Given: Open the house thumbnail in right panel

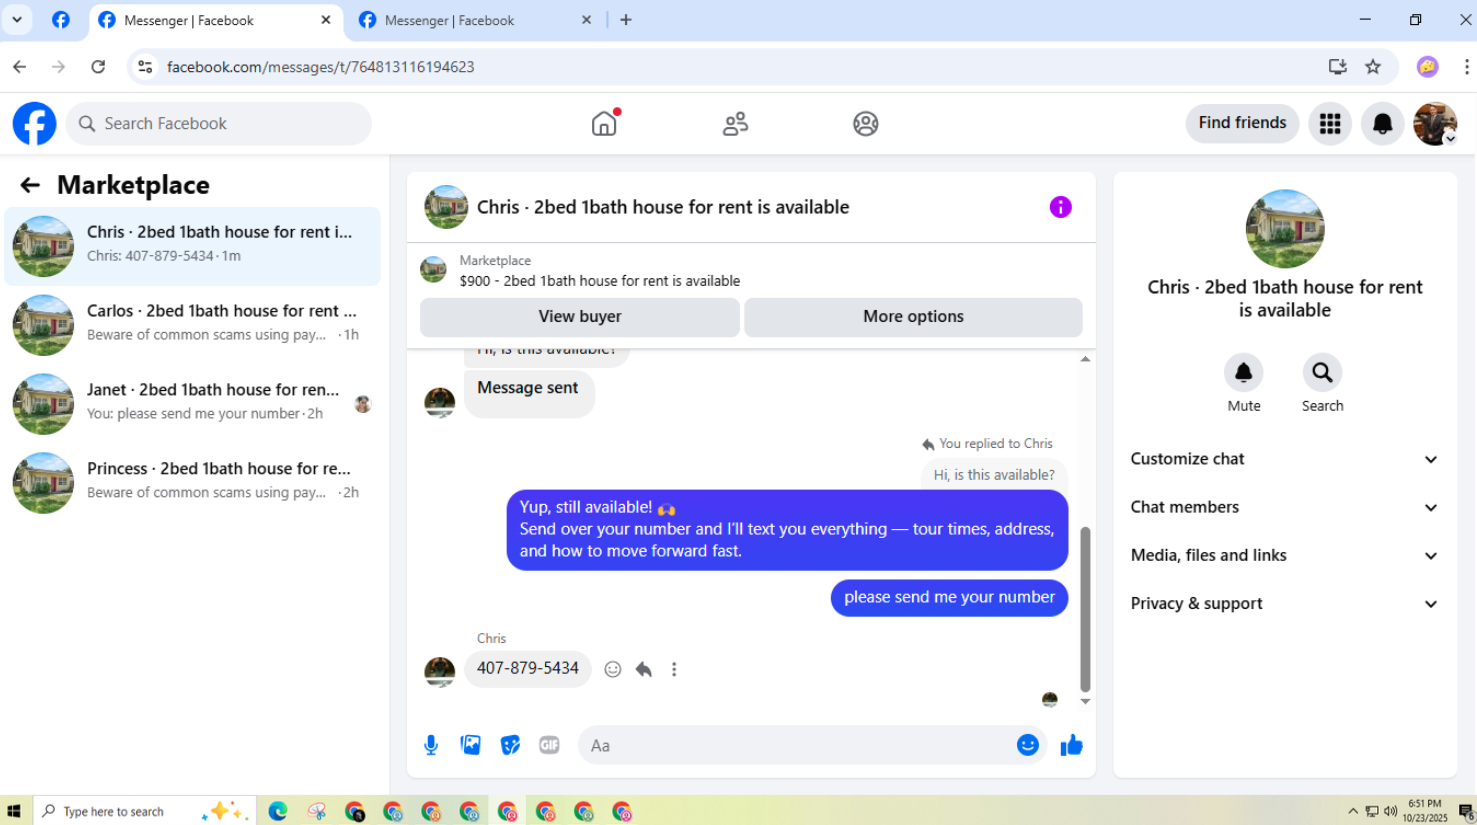Looking at the screenshot, I should pyautogui.click(x=1285, y=229).
